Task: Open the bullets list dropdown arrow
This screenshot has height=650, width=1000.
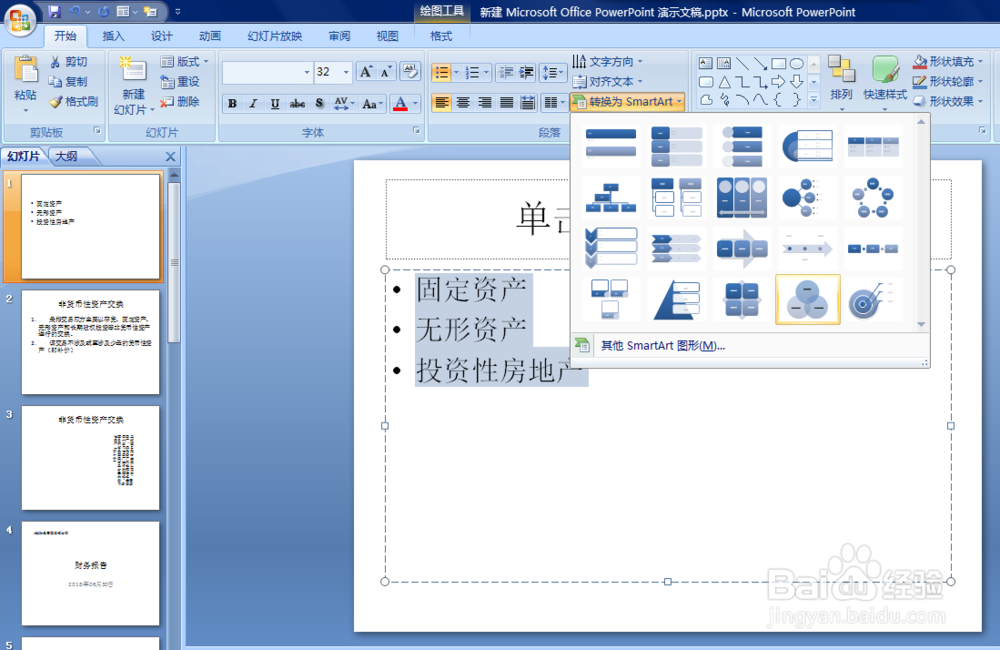Action: pyautogui.click(x=456, y=72)
